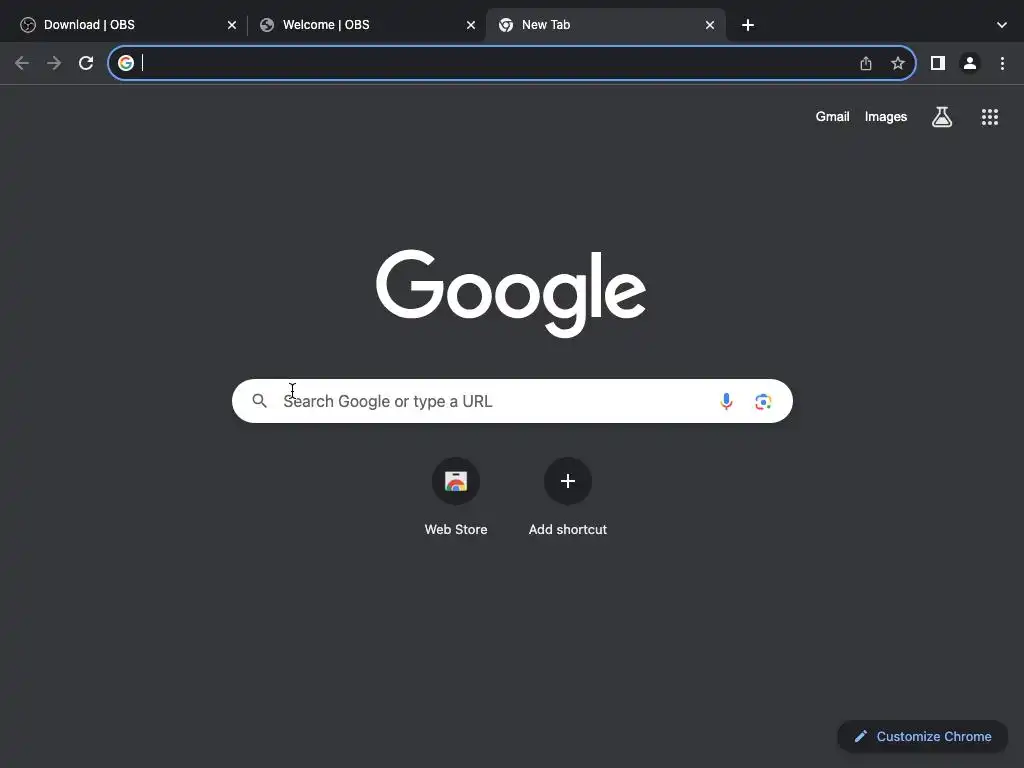Reload the current page
Viewport: 1024px width, 768px height.
86,63
